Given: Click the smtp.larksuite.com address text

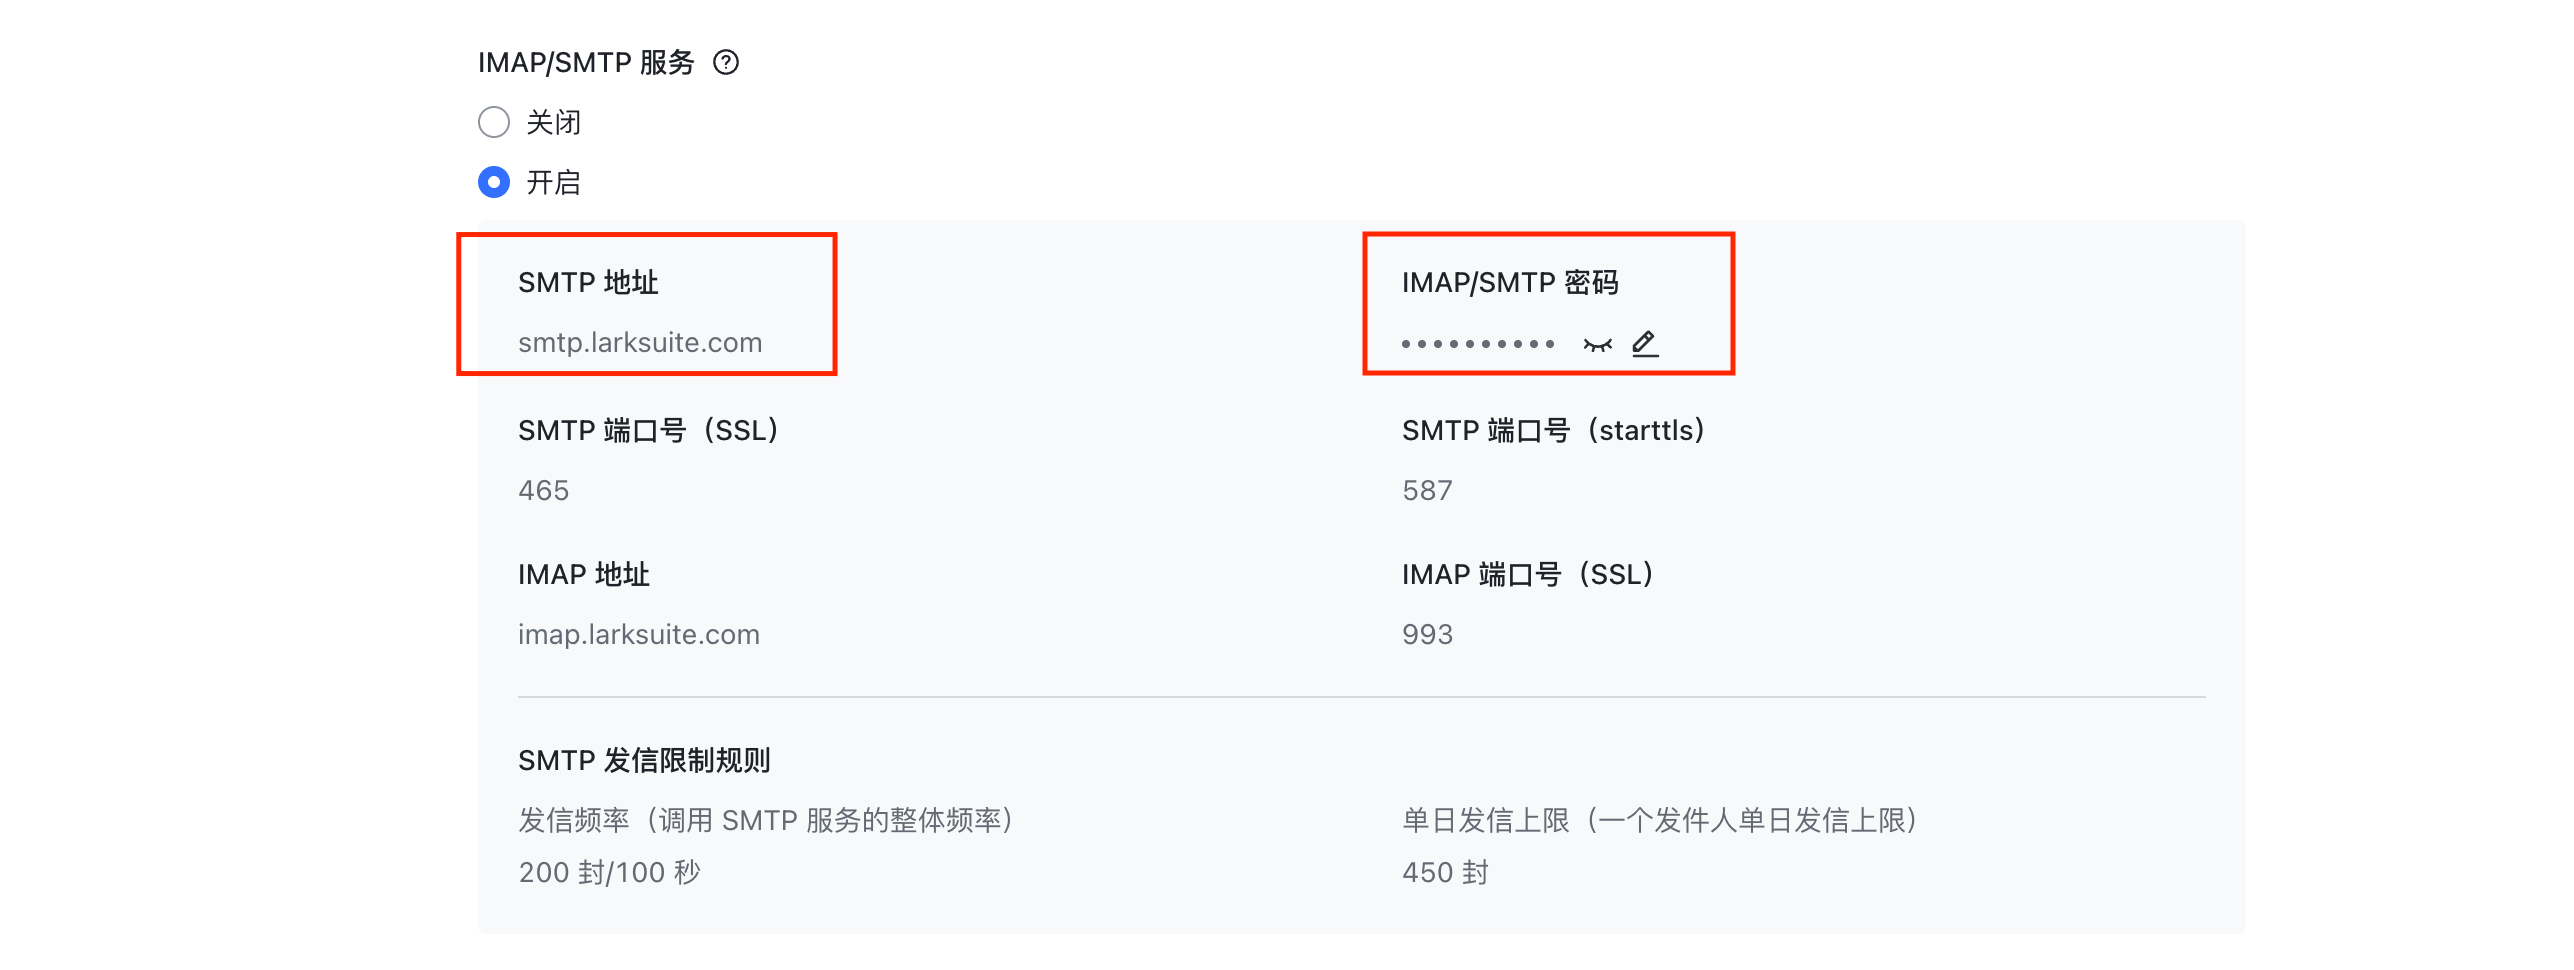Looking at the screenshot, I should [640, 343].
